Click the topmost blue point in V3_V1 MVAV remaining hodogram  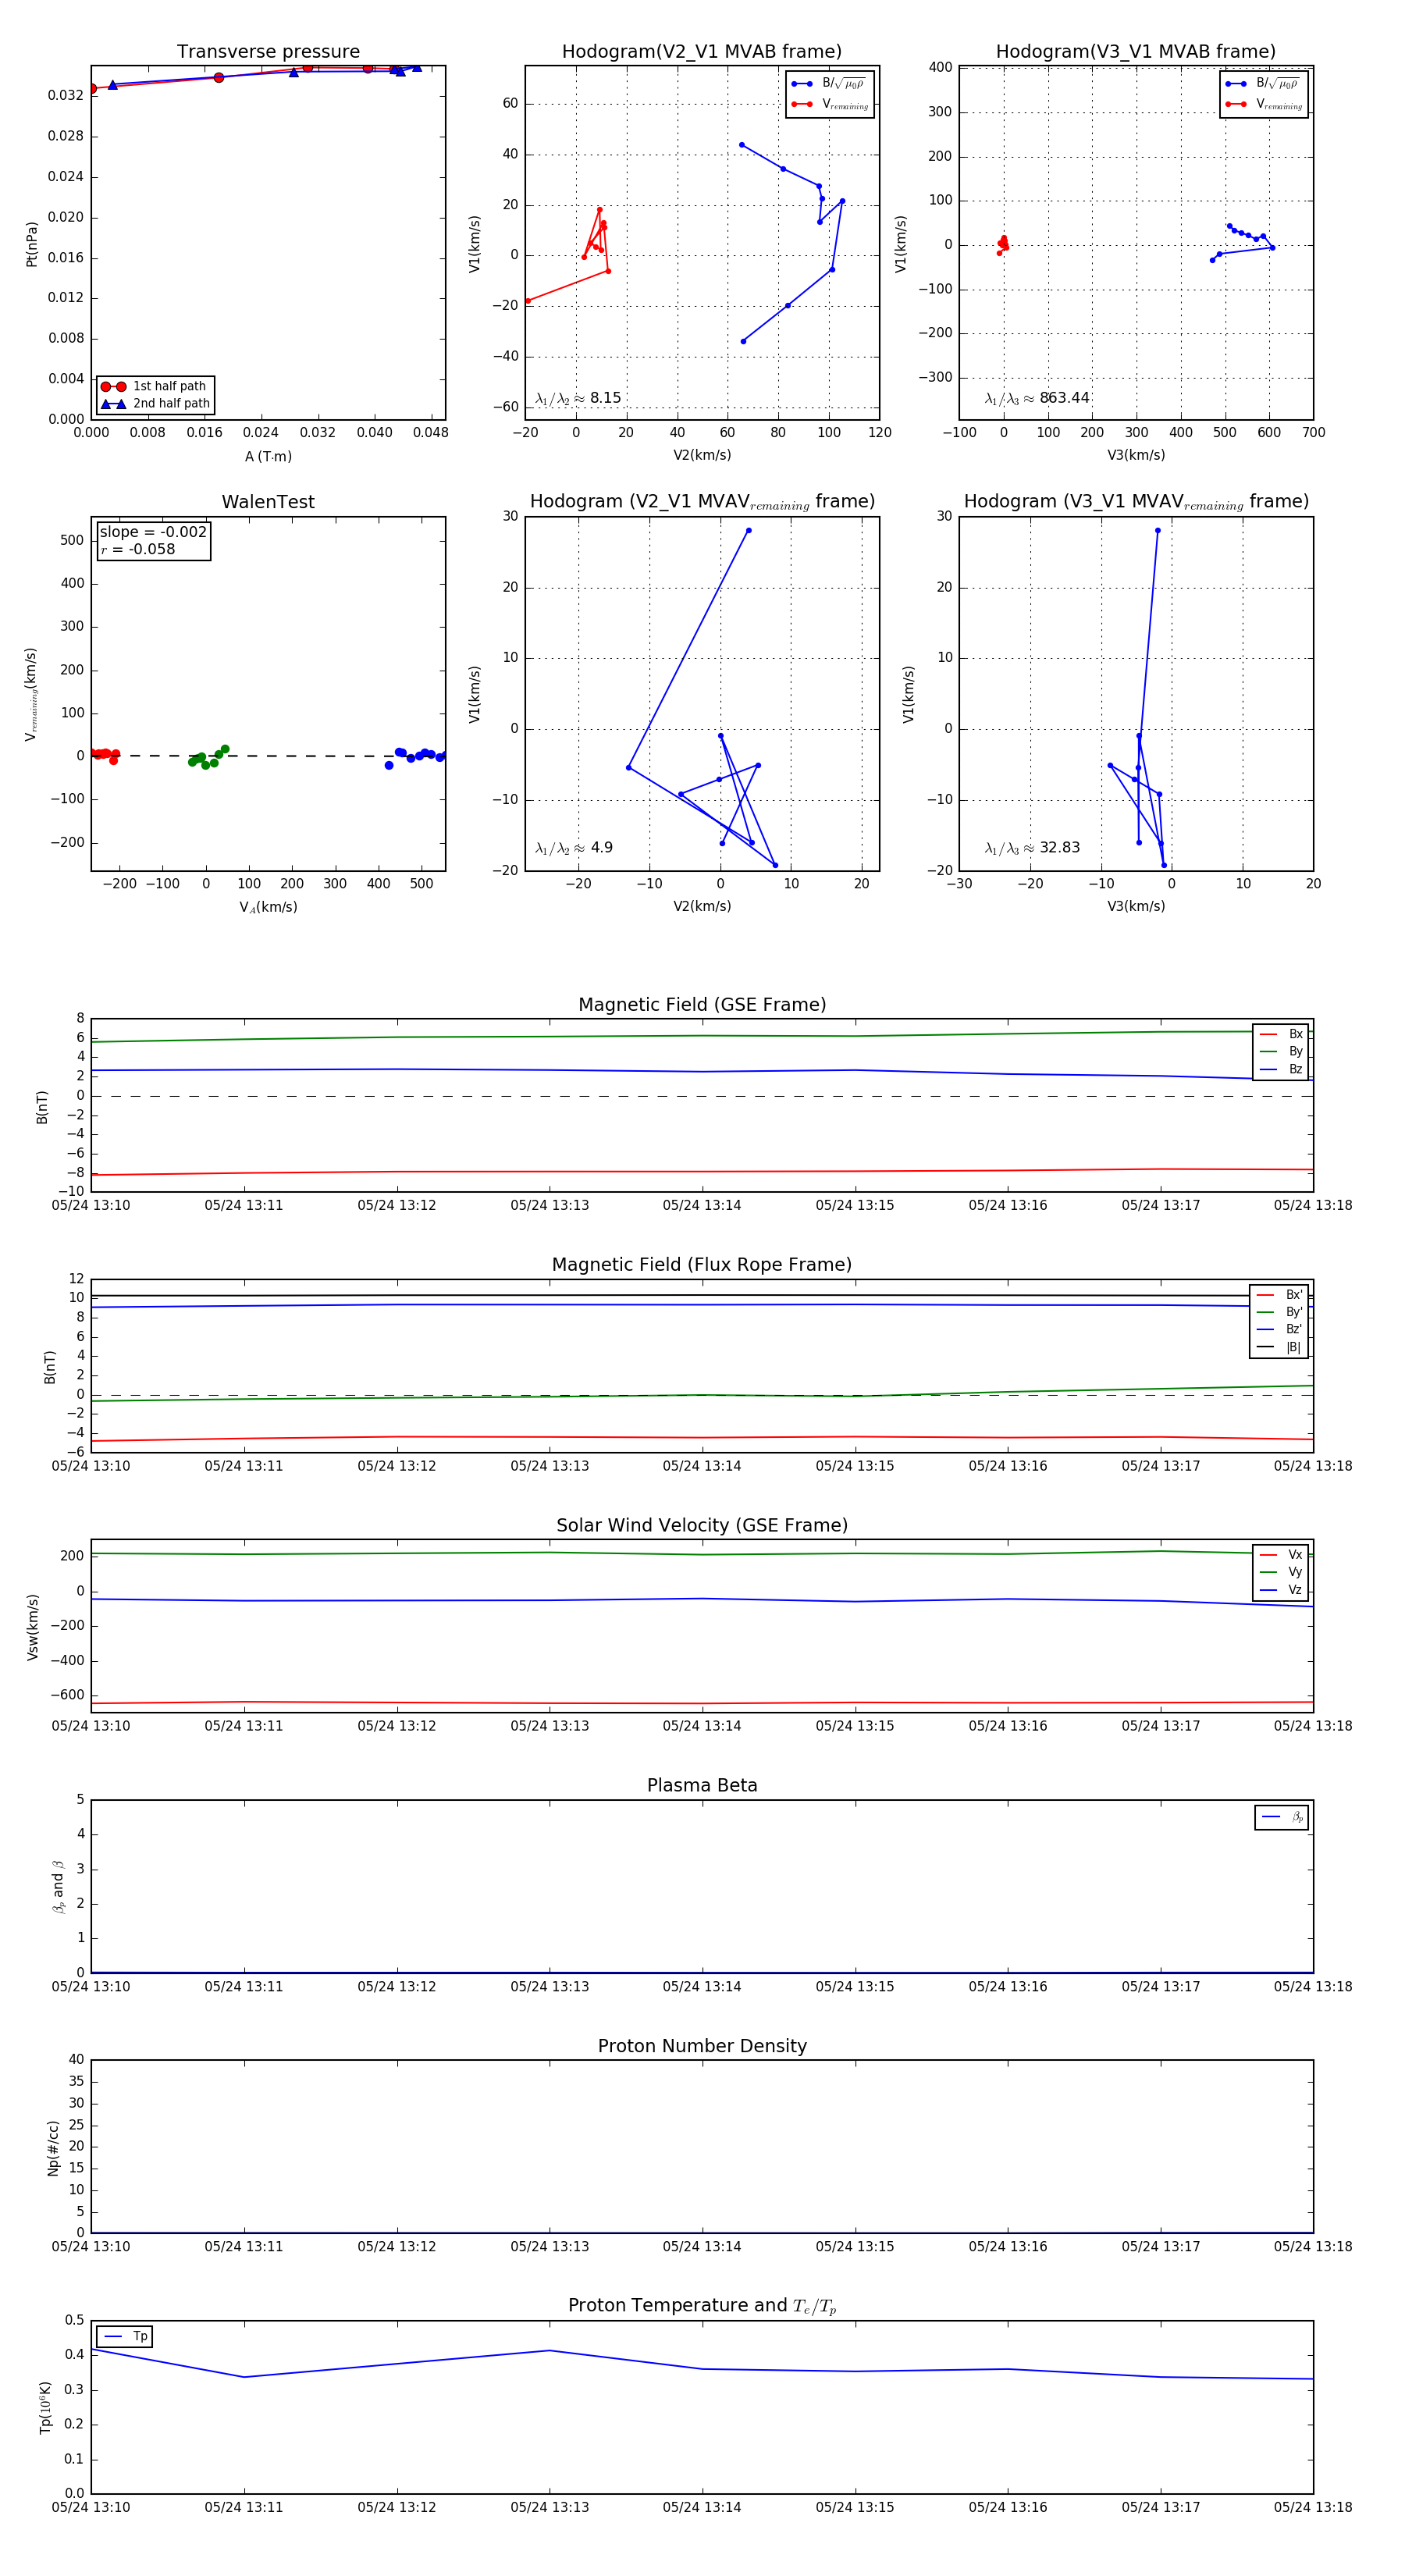coord(1158,531)
